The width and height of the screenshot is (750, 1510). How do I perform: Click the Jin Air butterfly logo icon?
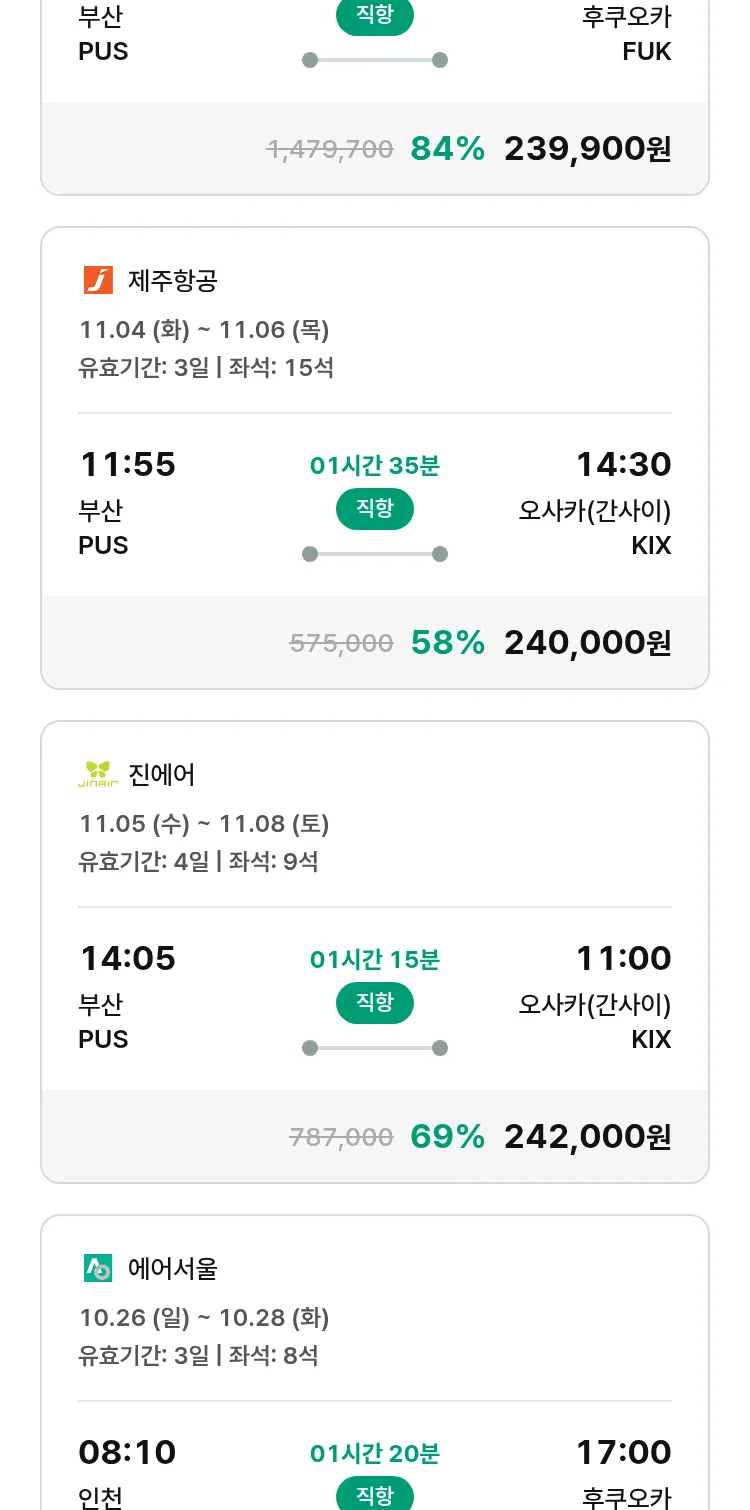(x=98, y=774)
